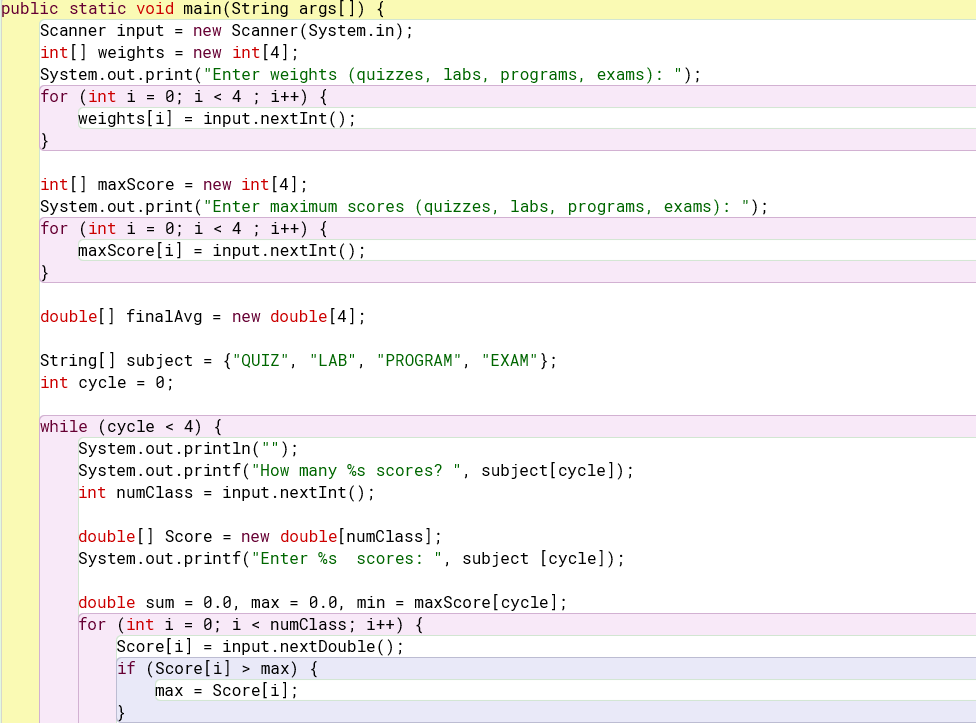
Task: Click the 'maxScore[i] = input.nextInt();' line
Action: [222, 251]
